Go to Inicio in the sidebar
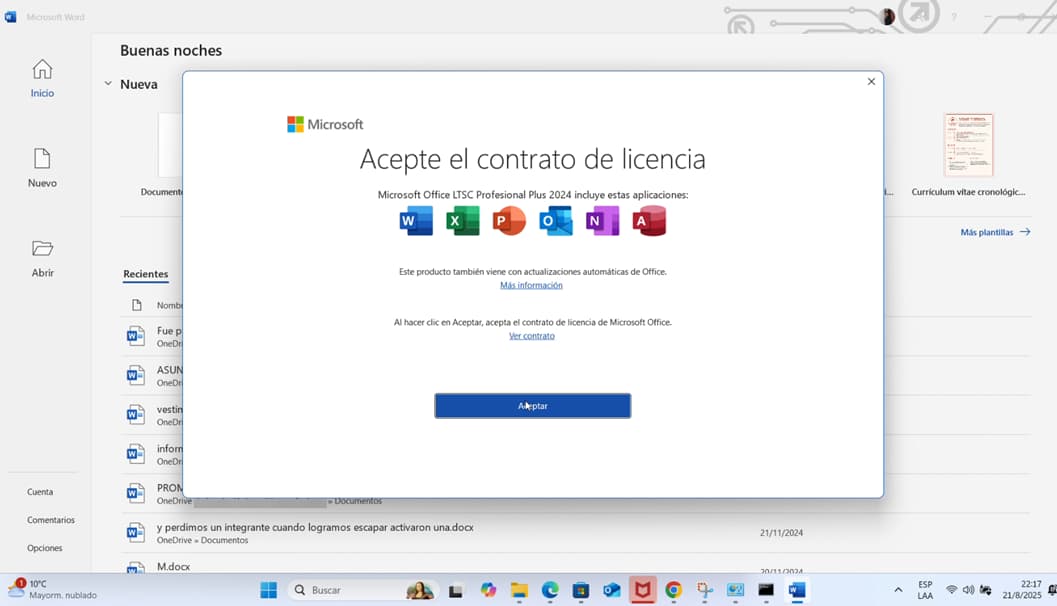The width and height of the screenshot is (1057, 606). pos(42,78)
